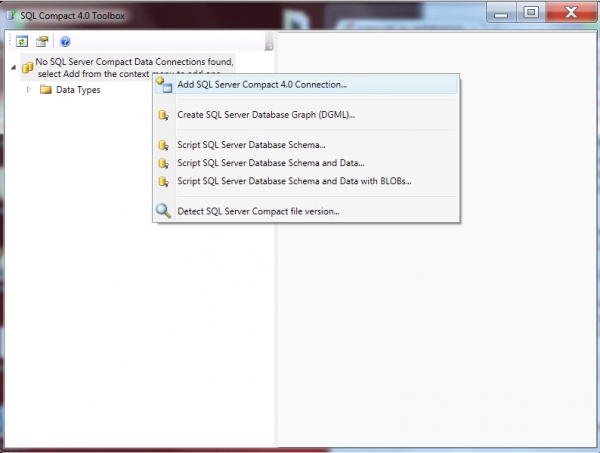600x453 pixels.
Task: Click the database icon beside the No Connections node
Action: 27,67
